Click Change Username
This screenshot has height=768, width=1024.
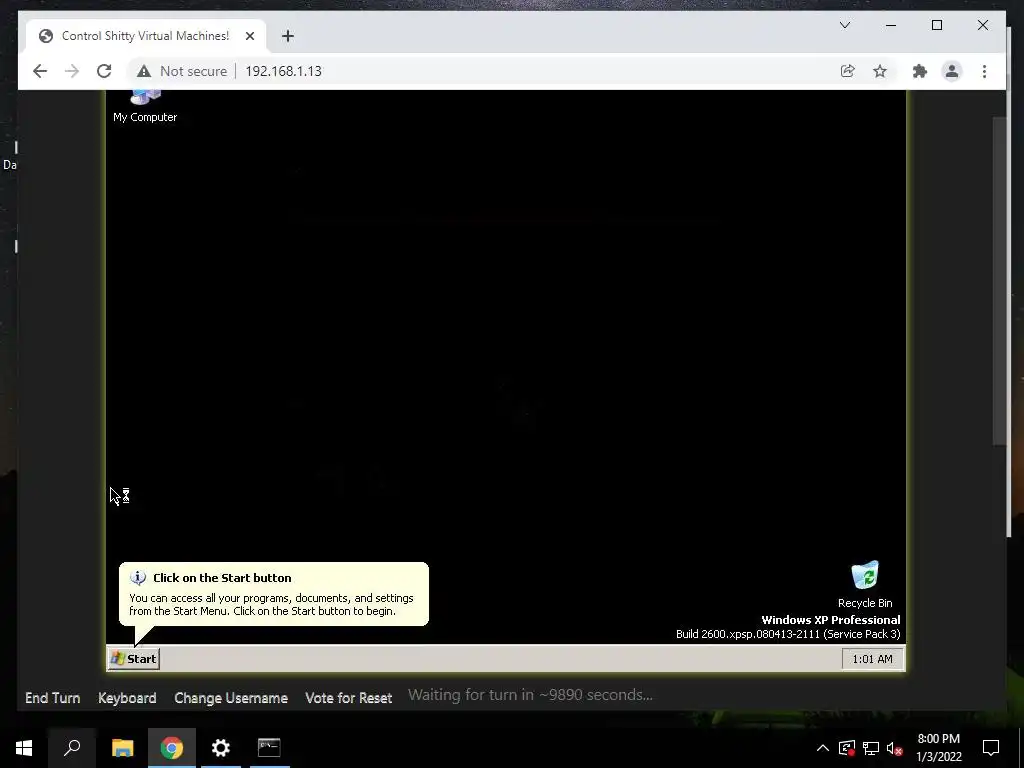pyautogui.click(x=231, y=697)
